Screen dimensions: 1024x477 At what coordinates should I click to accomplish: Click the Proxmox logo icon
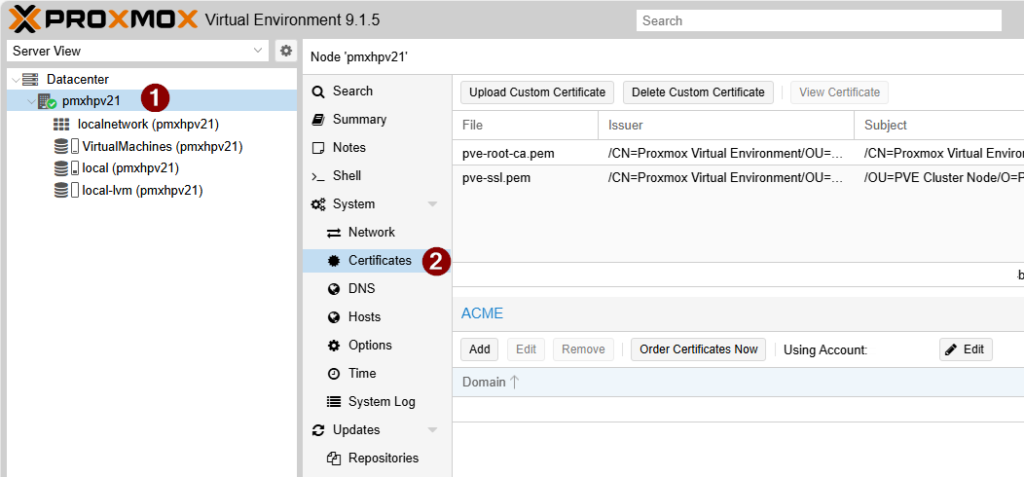click(24, 19)
